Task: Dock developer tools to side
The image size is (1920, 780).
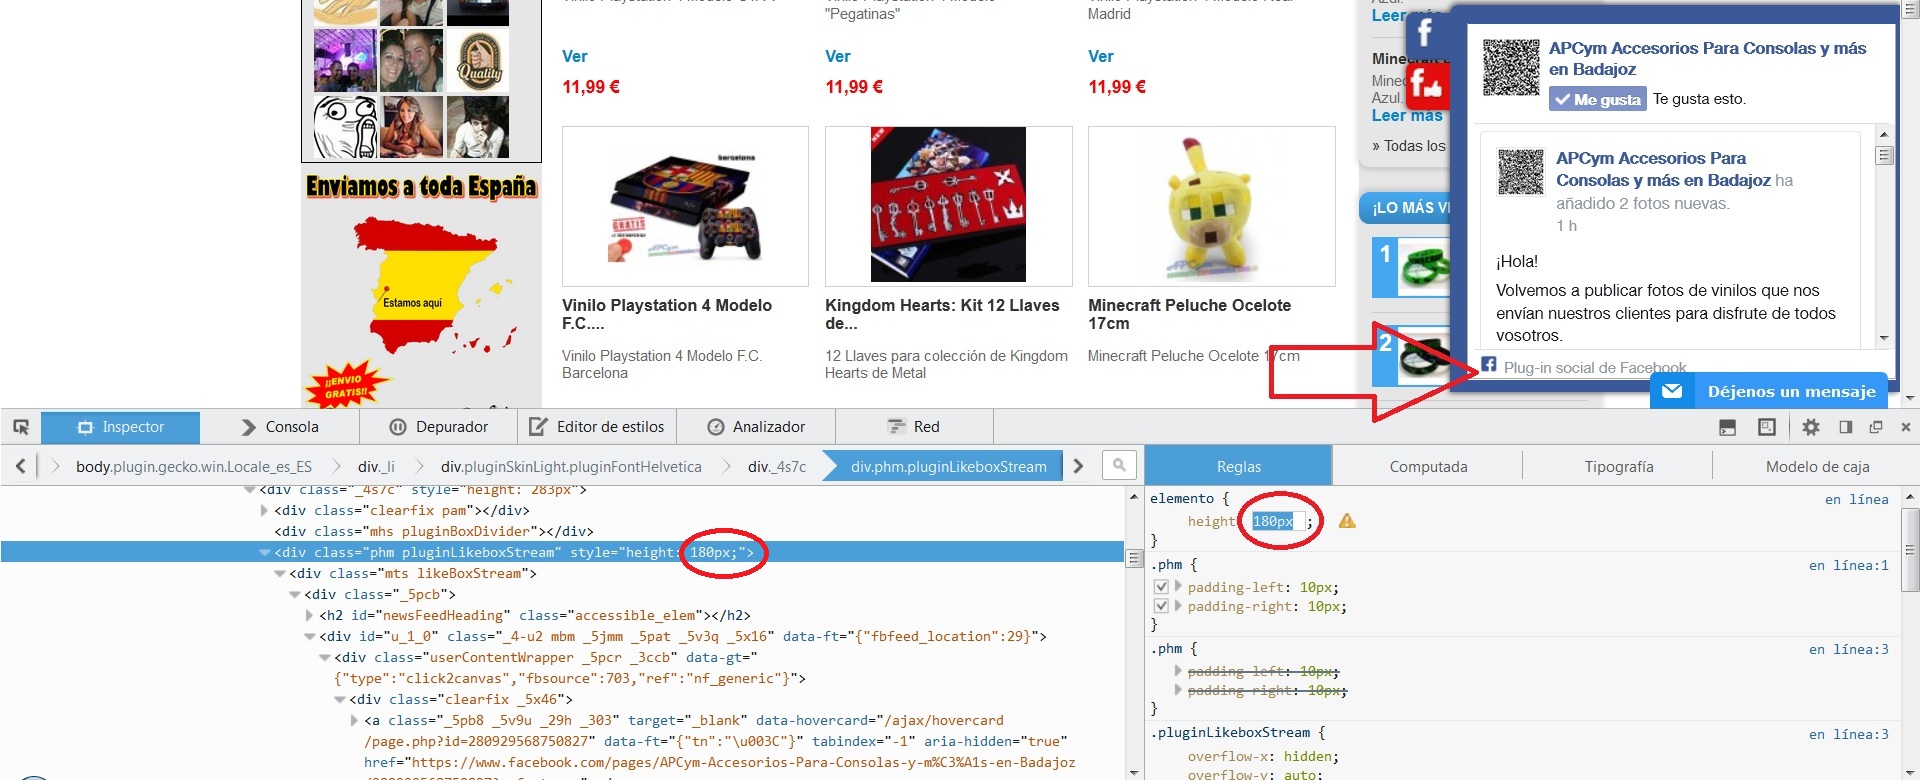Action: [1846, 427]
